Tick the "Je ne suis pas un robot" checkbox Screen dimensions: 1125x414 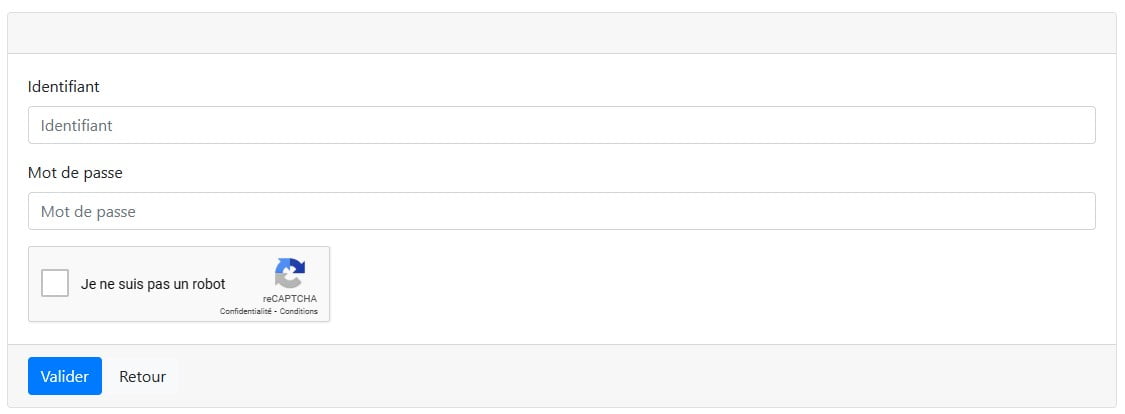coord(55,283)
